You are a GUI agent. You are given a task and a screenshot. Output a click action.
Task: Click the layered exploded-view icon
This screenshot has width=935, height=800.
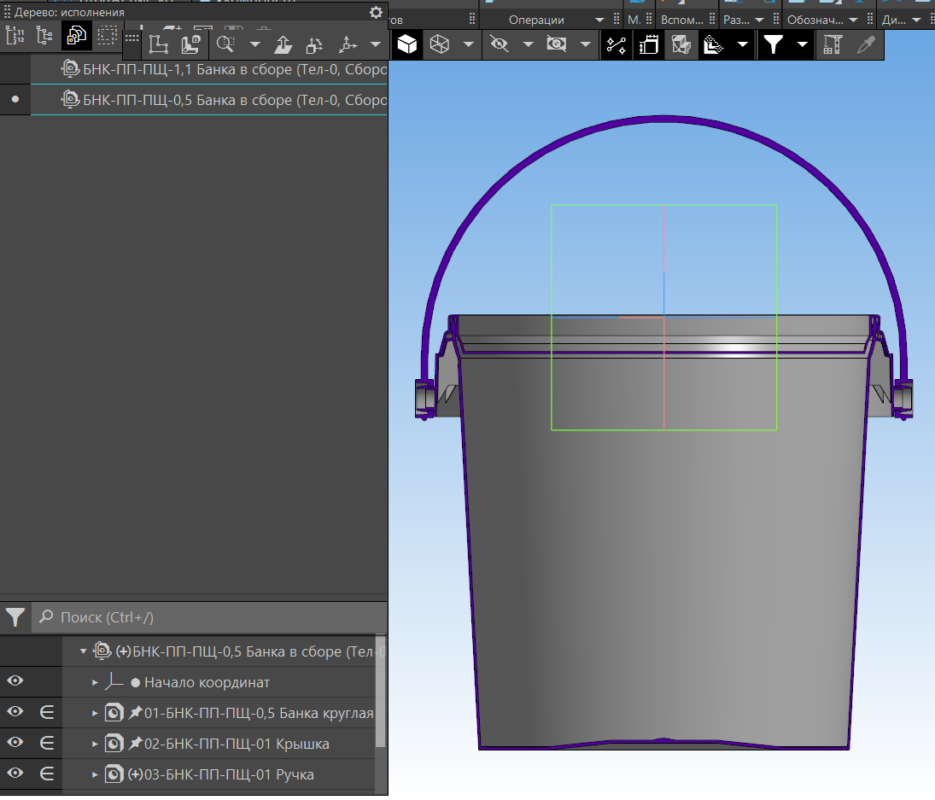coord(713,45)
